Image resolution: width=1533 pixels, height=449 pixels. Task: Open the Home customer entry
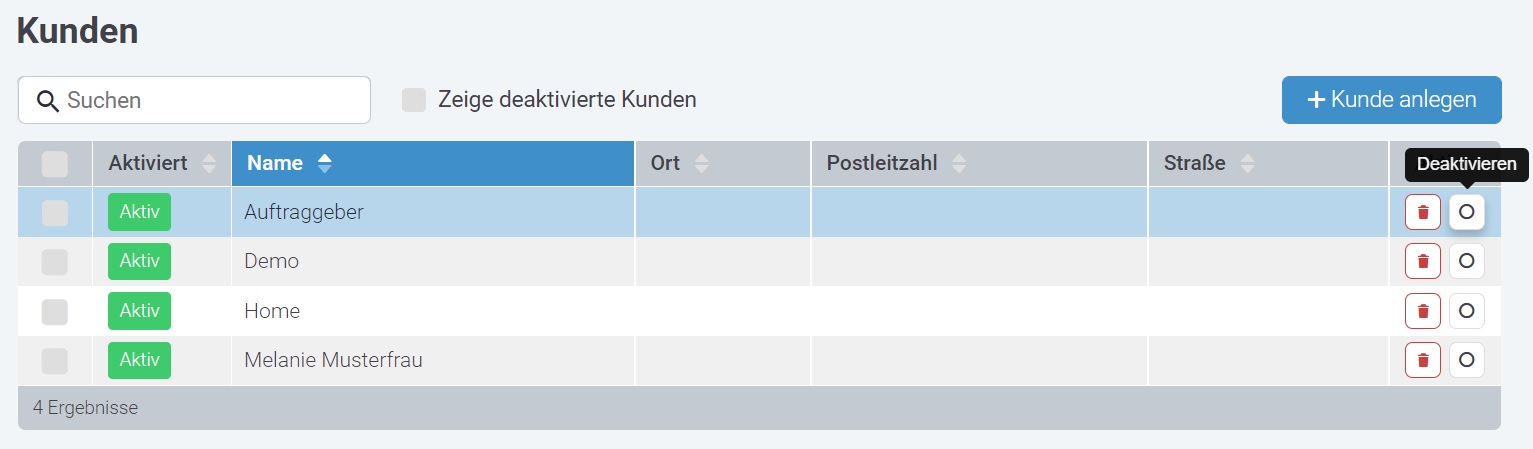point(272,311)
